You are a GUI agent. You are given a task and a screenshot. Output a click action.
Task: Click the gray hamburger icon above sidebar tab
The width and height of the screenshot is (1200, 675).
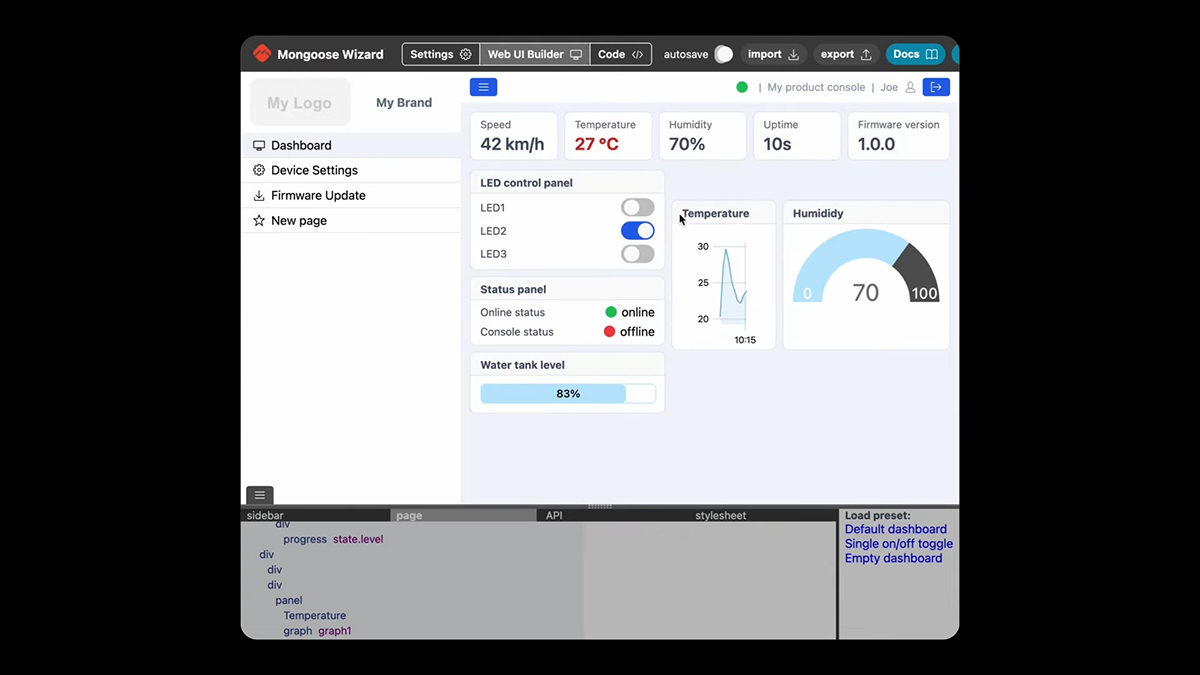(259, 495)
